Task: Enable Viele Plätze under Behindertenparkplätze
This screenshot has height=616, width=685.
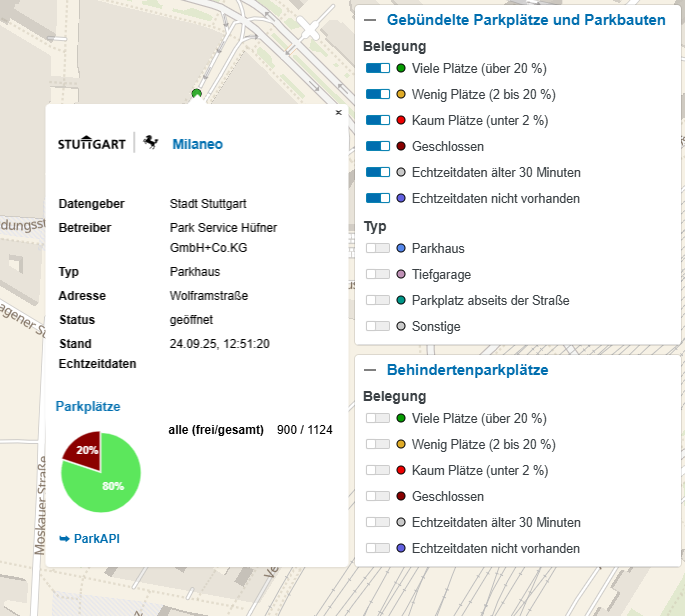Action: (x=378, y=418)
